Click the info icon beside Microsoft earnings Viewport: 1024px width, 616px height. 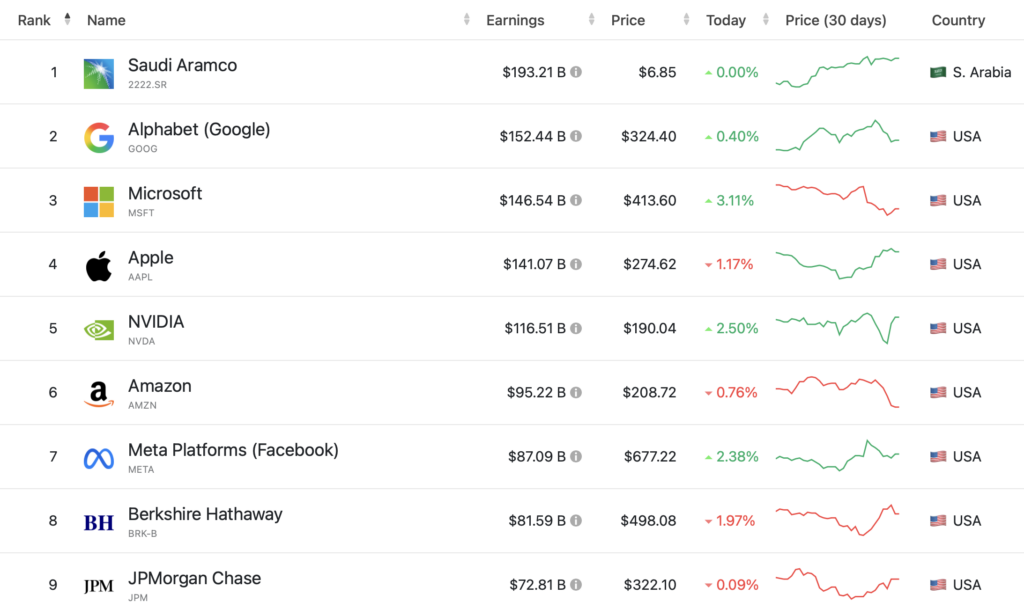click(576, 201)
